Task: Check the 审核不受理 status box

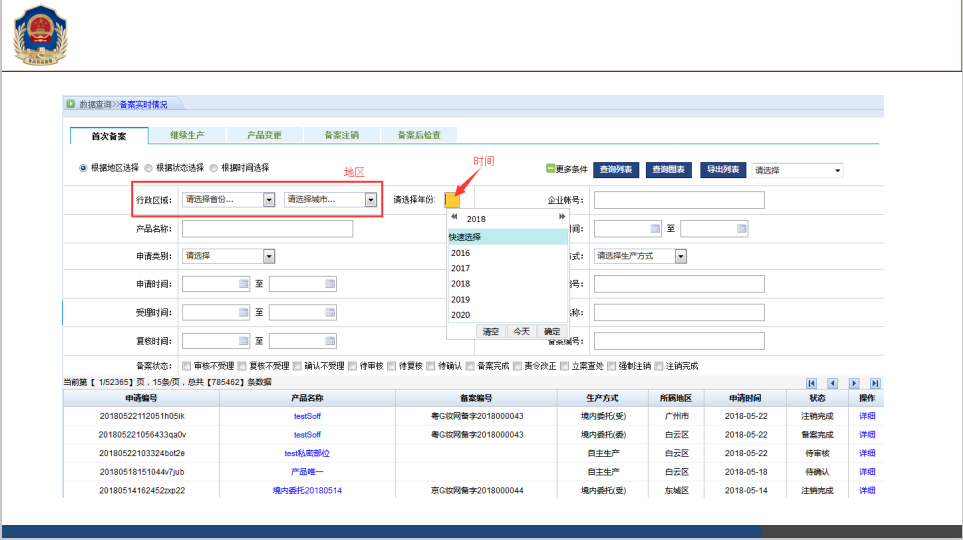Action: 187,366
